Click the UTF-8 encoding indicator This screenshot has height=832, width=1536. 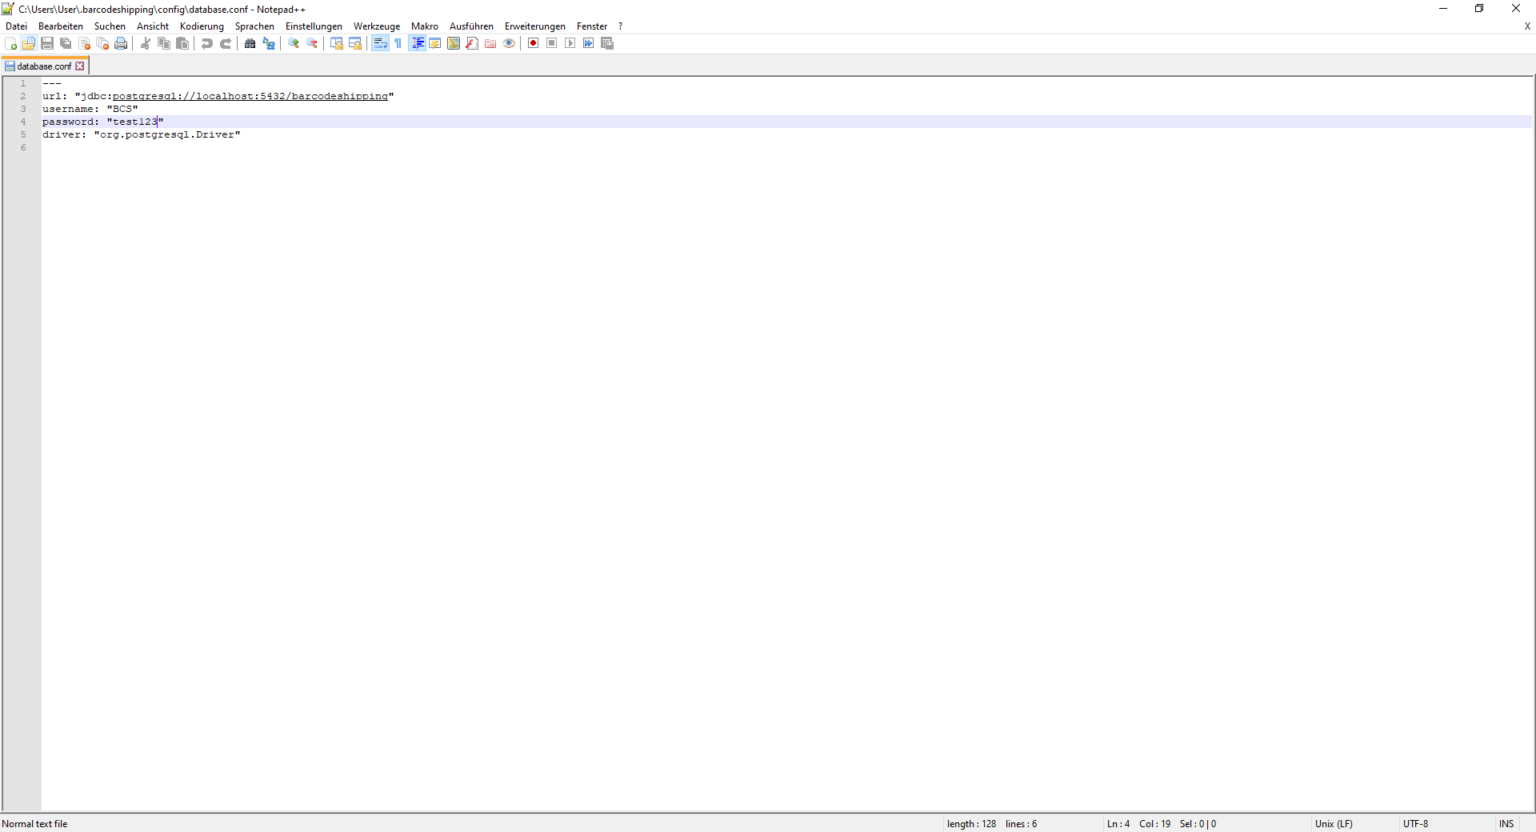pos(1416,824)
